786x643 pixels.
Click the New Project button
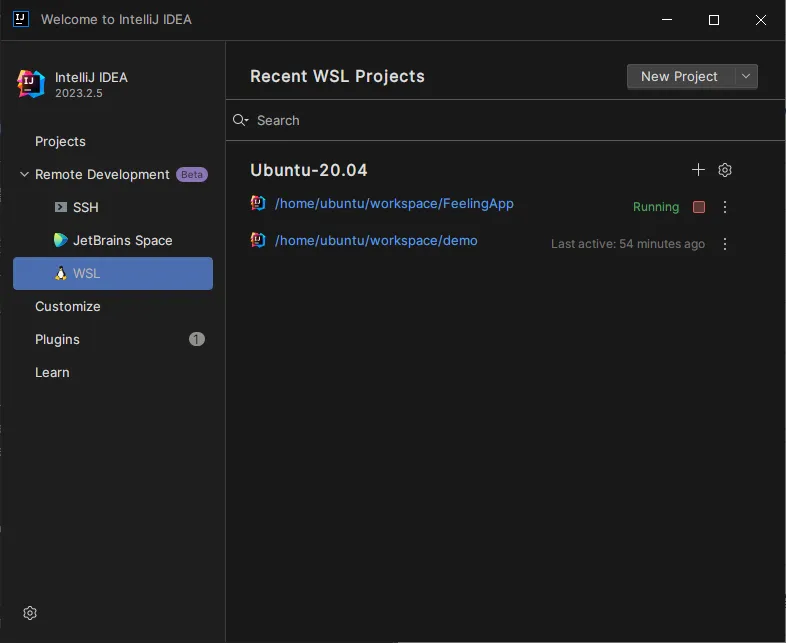(x=681, y=76)
